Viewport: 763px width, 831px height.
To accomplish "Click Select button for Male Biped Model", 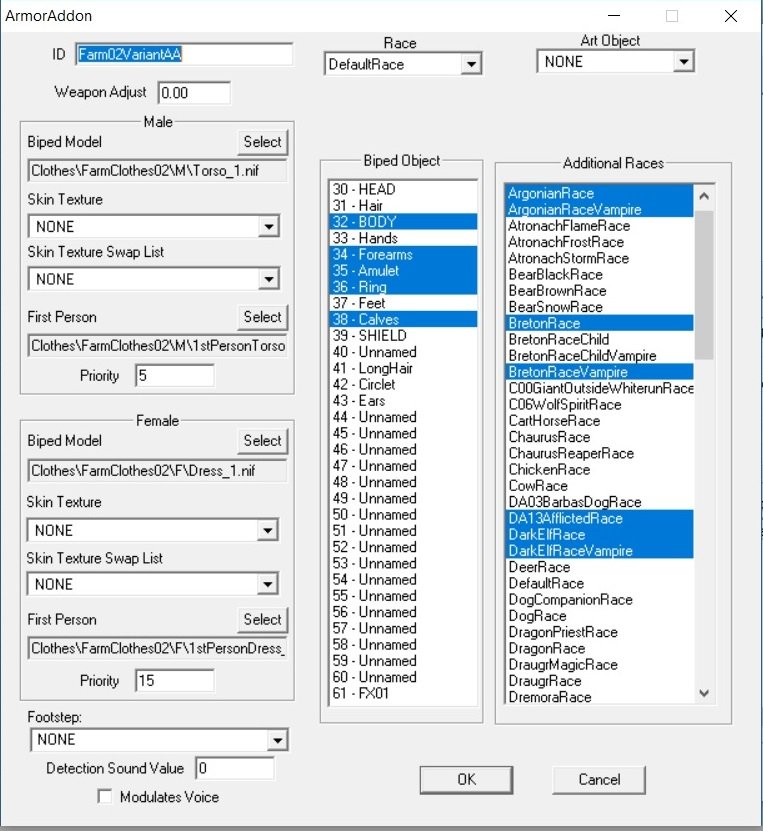I will pyautogui.click(x=262, y=142).
